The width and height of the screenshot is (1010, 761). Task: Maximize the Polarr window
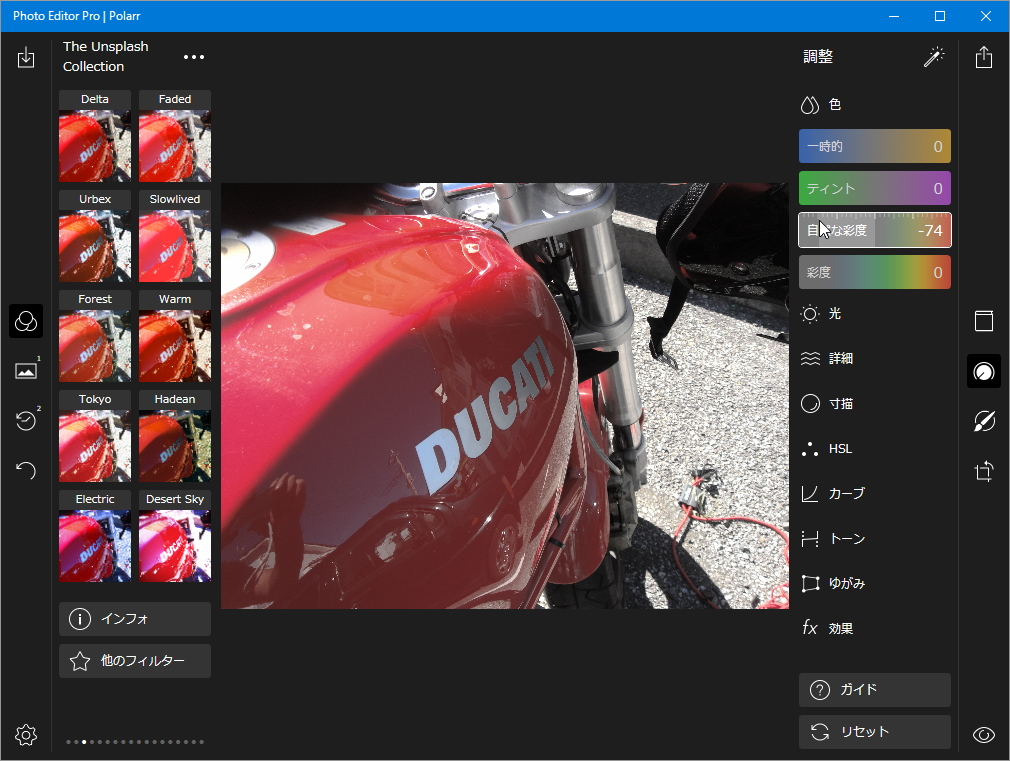[x=940, y=16]
